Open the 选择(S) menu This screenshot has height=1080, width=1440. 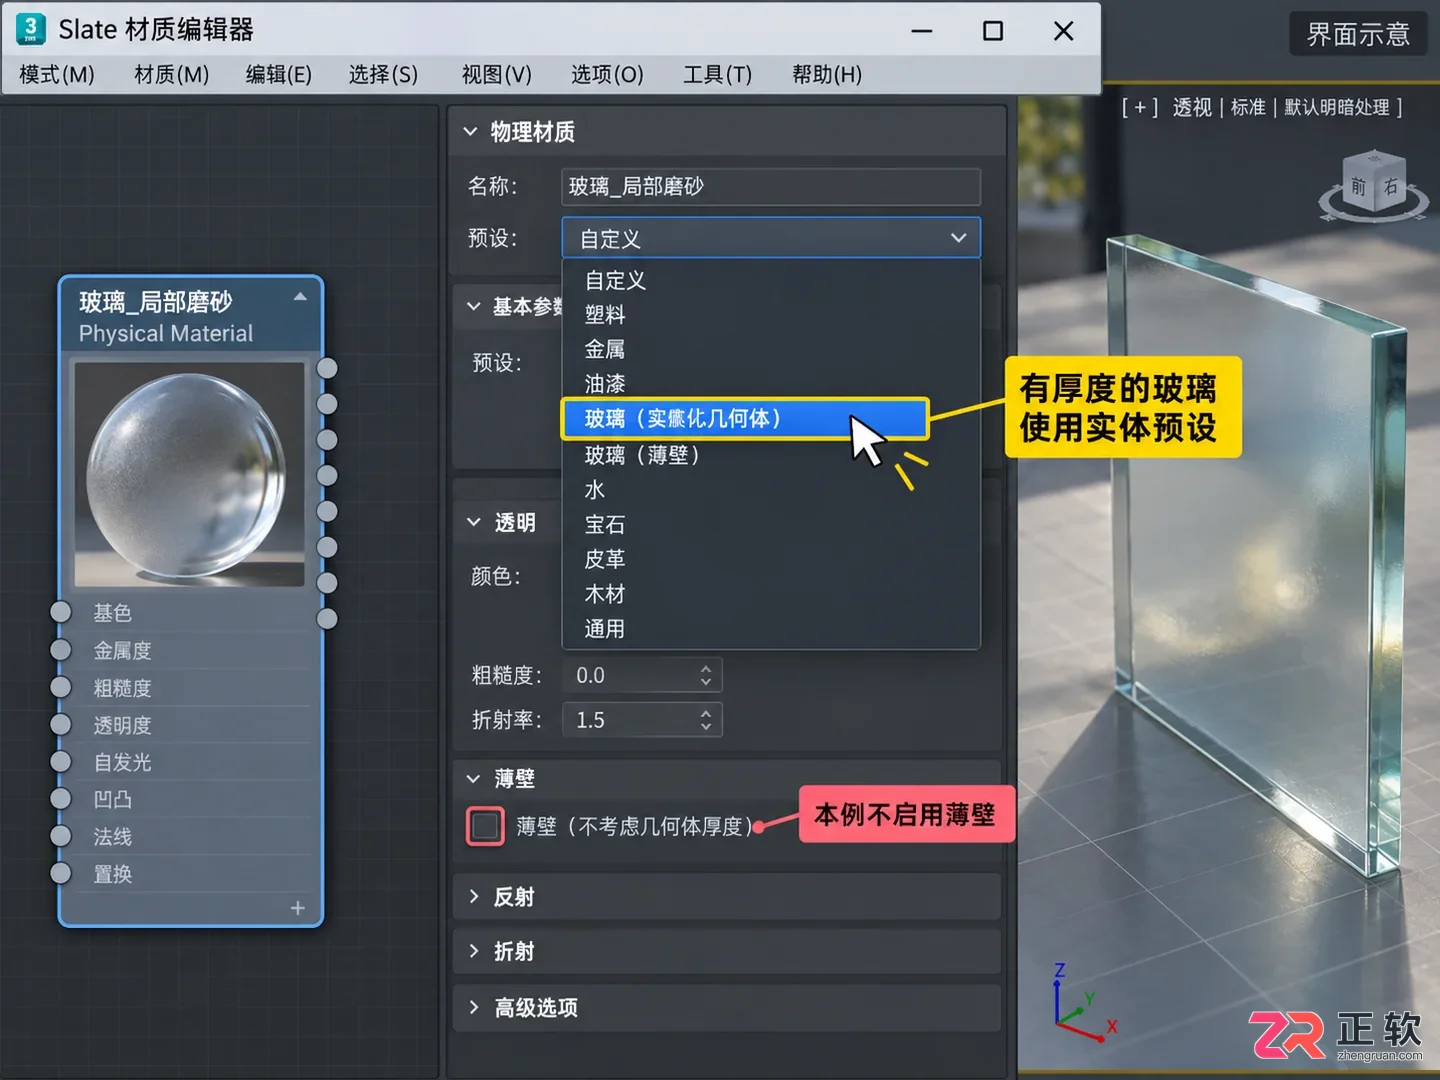[x=383, y=75]
